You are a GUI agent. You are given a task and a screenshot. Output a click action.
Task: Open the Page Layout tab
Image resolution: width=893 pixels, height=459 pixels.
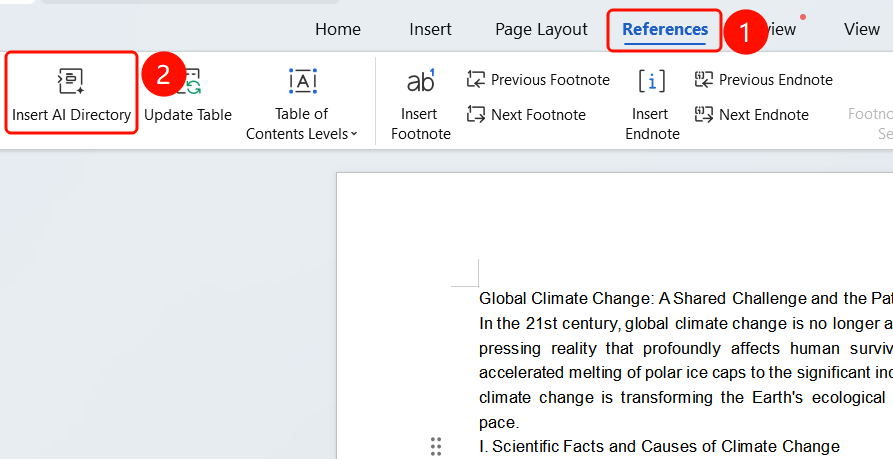pos(541,29)
